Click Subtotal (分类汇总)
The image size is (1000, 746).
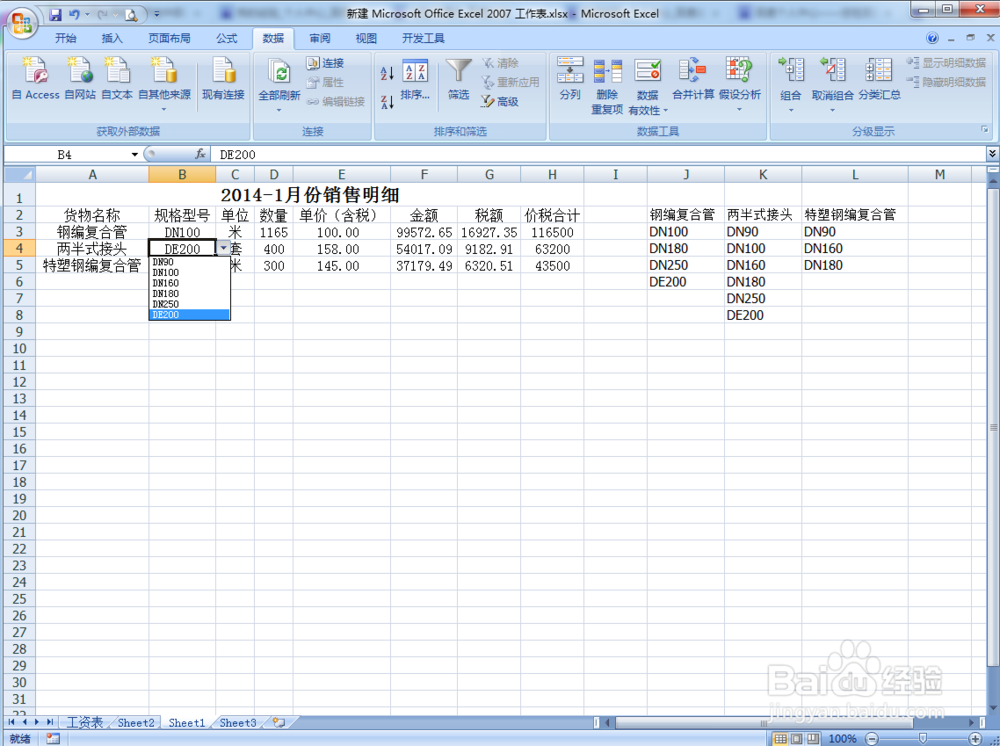pos(879,78)
